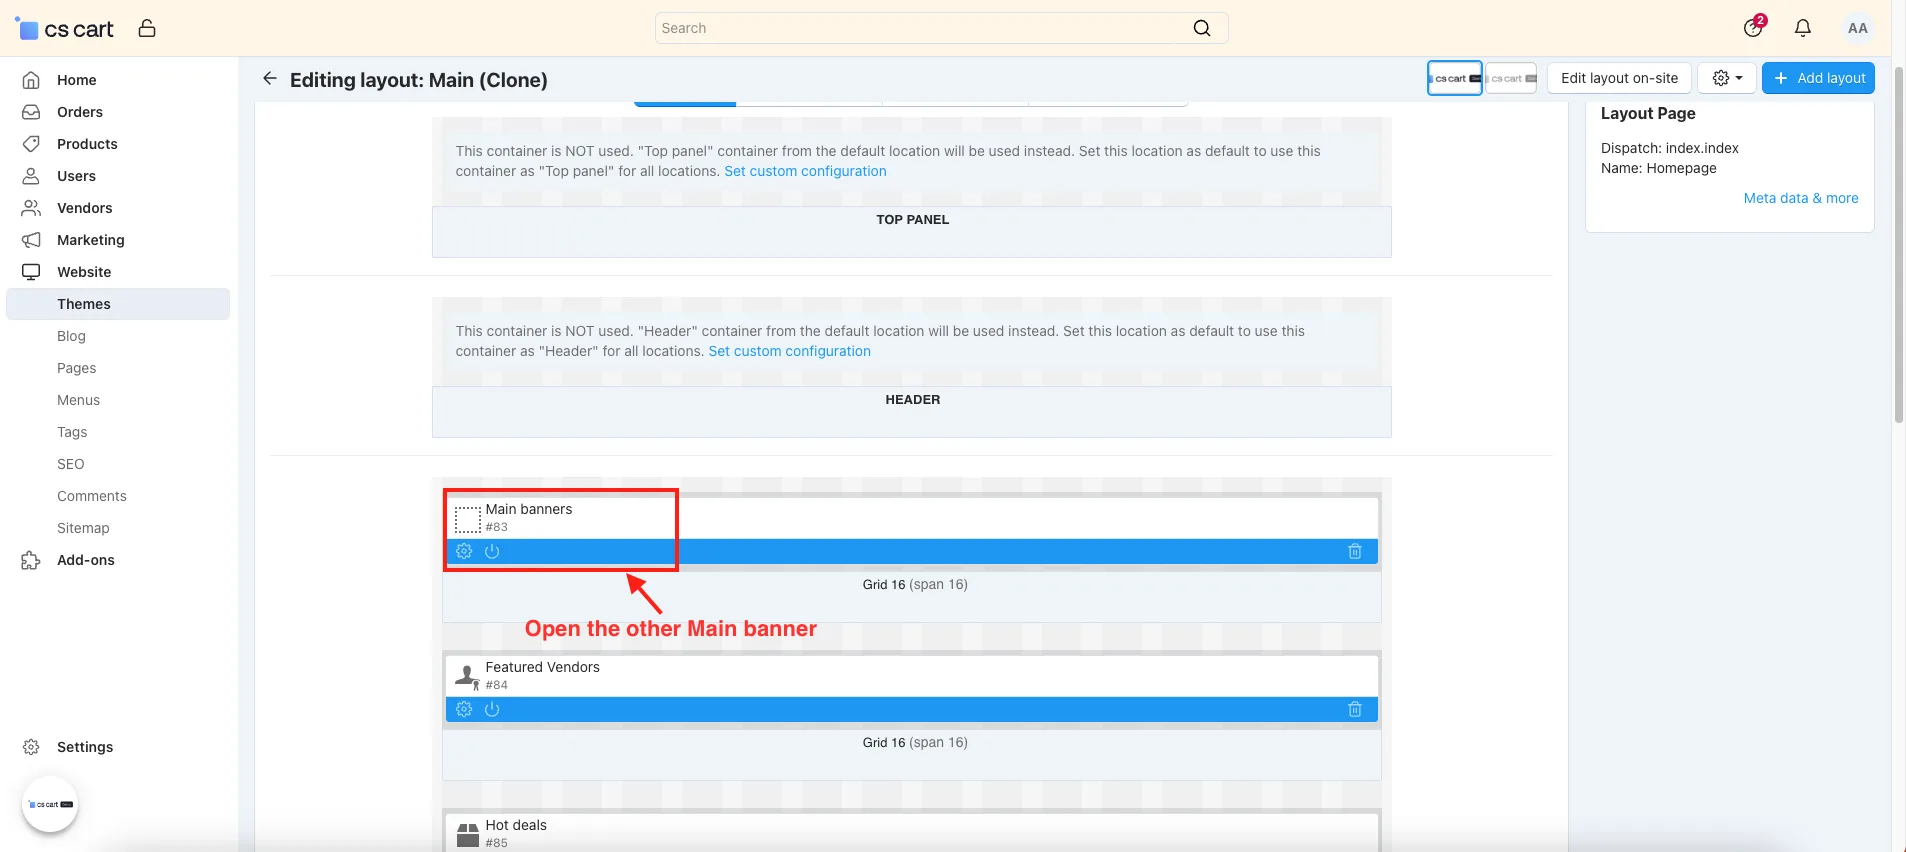Open the Main banners #83 block title
Image resolution: width=1906 pixels, height=852 pixels.
pyautogui.click(x=529, y=509)
